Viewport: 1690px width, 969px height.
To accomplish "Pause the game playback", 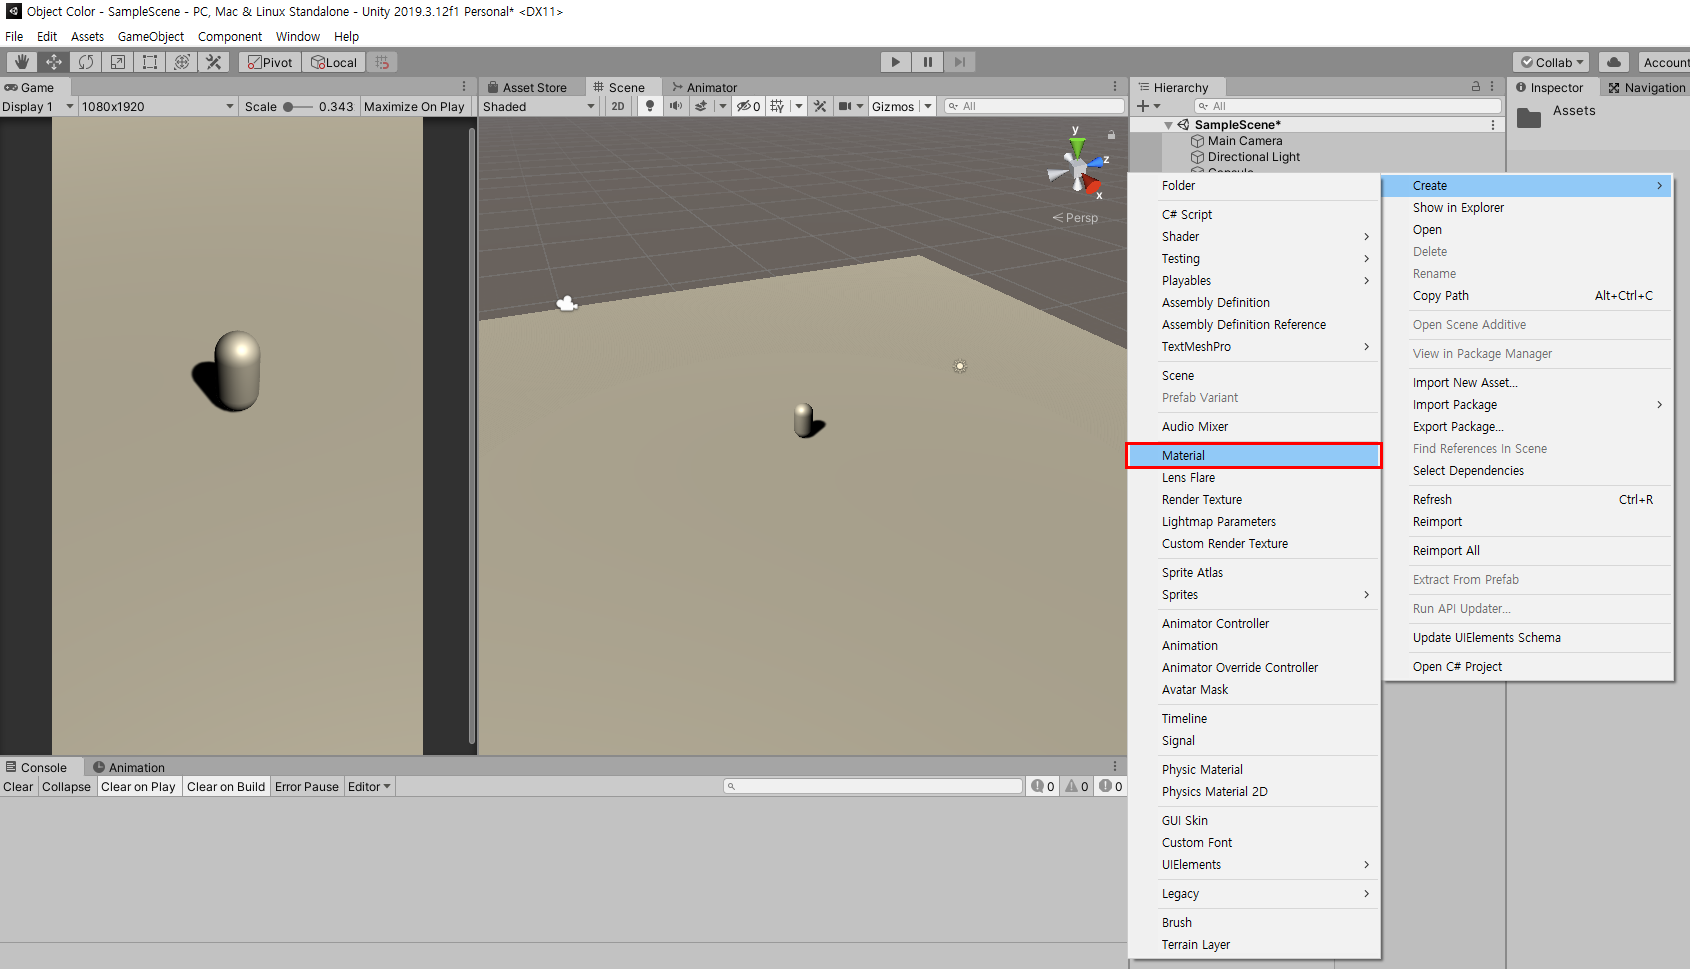I will [x=928, y=62].
